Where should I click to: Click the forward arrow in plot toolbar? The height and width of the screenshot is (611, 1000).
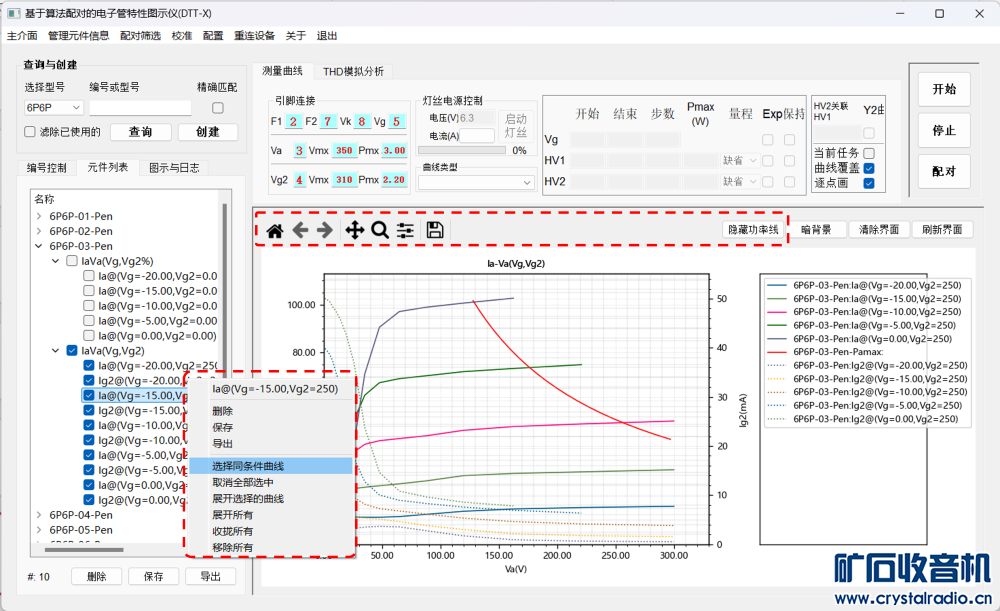[x=325, y=230]
